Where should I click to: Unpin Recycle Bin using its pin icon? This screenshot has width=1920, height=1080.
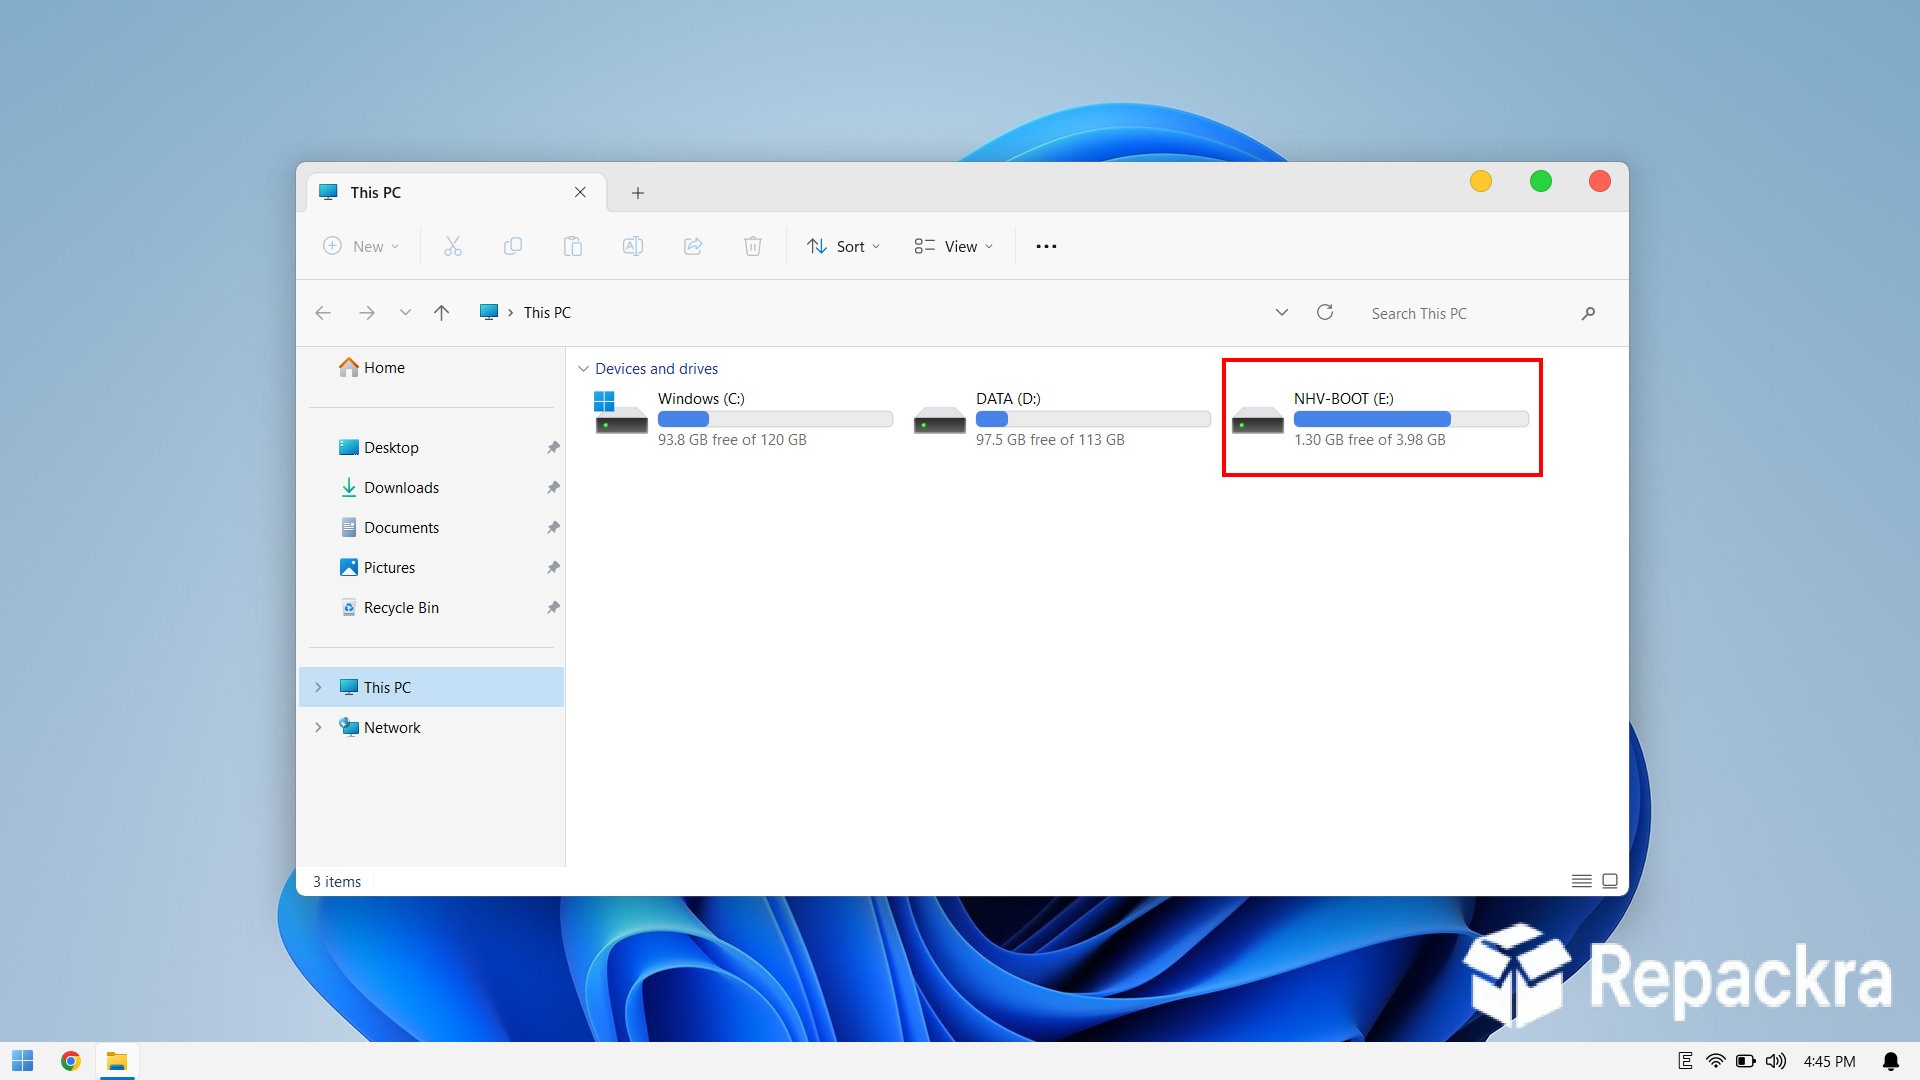[x=553, y=607]
